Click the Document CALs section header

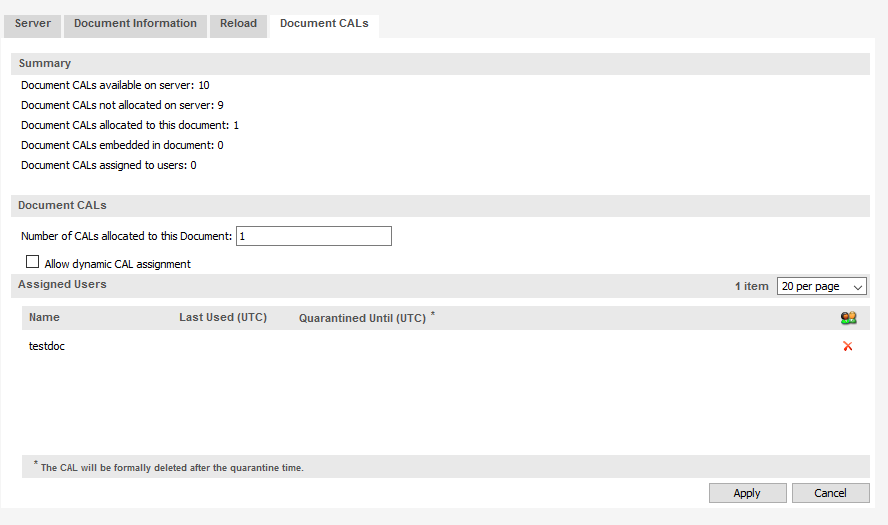click(x=62, y=206)
